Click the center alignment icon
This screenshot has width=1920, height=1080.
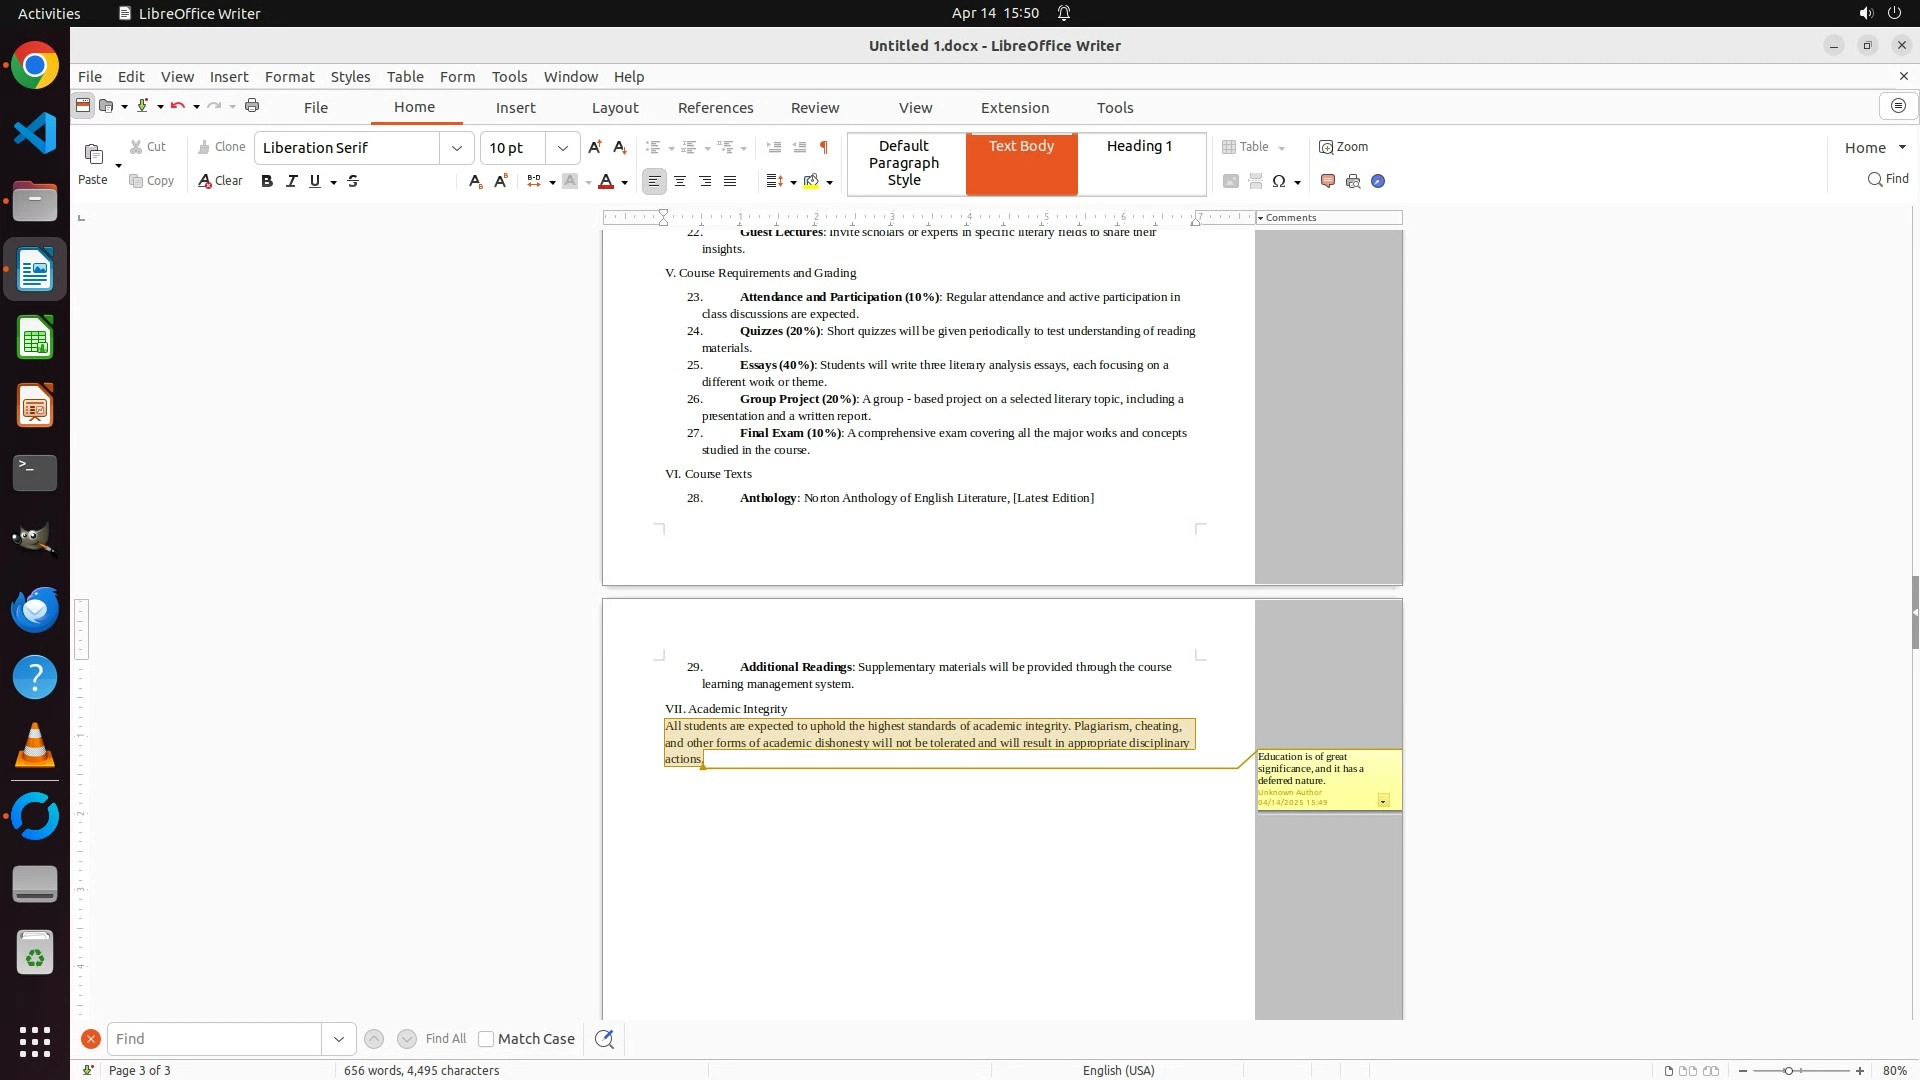coord(680,181)
